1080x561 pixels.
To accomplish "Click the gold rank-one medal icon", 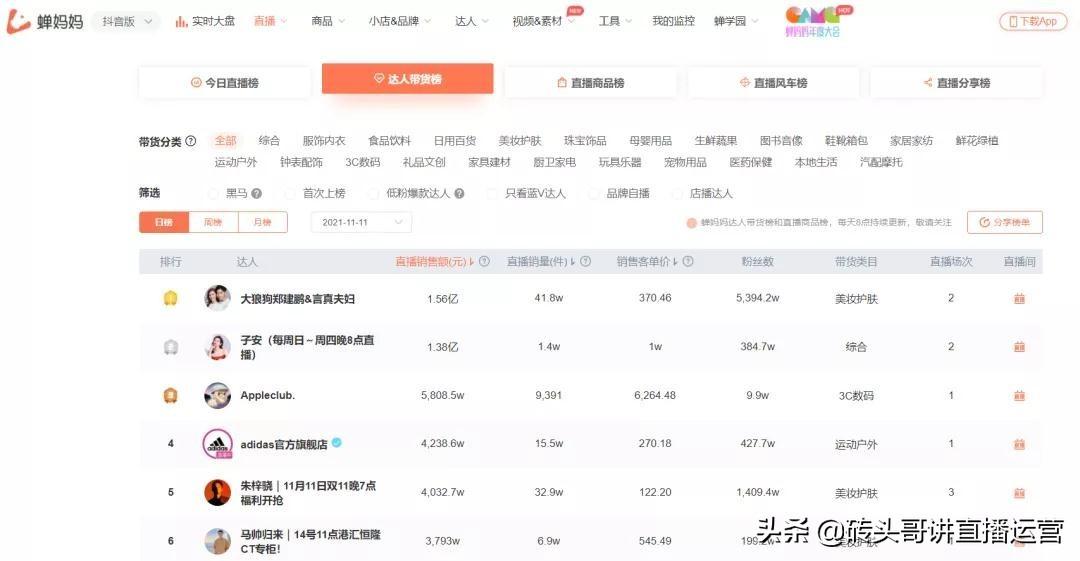I will point(170,298).
